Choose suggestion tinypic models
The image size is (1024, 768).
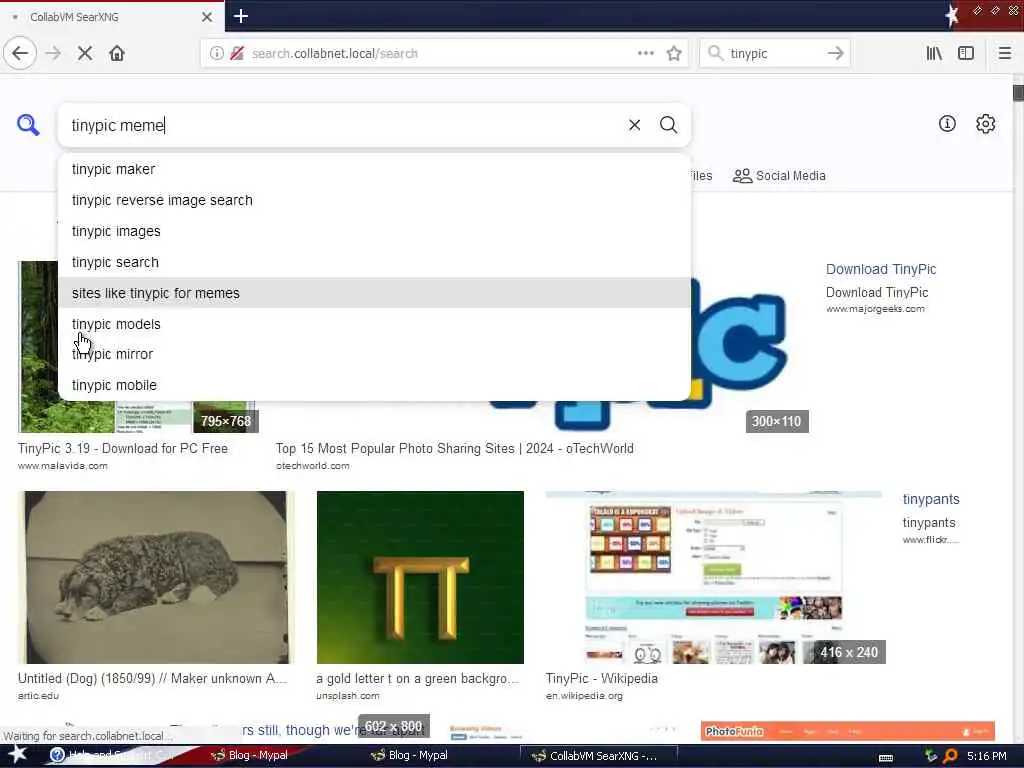point(374,324)
